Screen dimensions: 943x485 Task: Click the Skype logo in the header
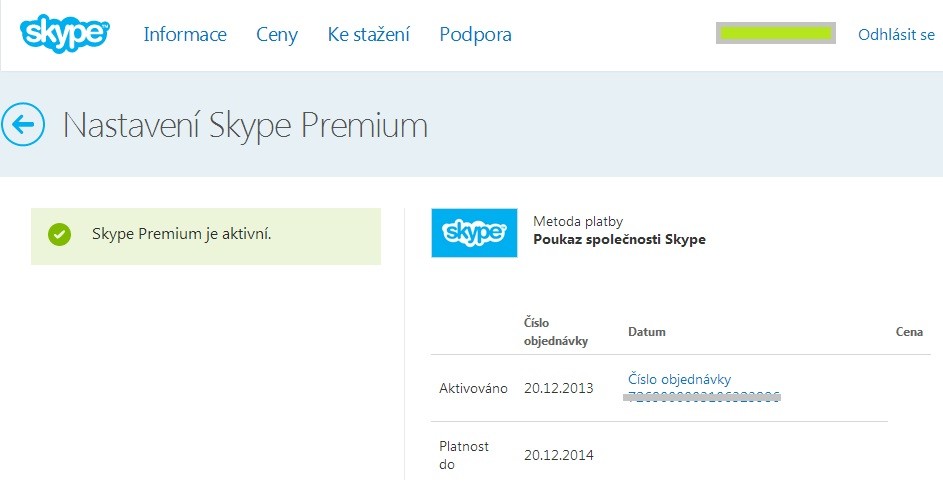64,34
